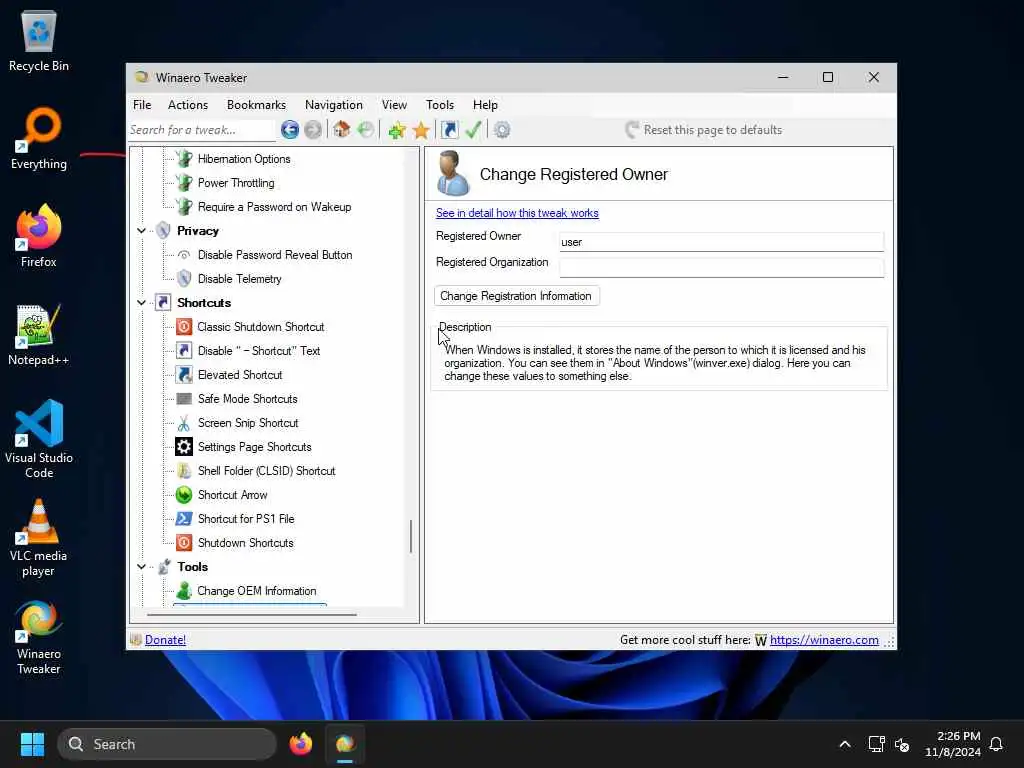
Task: Open the Recycle Bin desktop icon
Action: pos(39,40)
